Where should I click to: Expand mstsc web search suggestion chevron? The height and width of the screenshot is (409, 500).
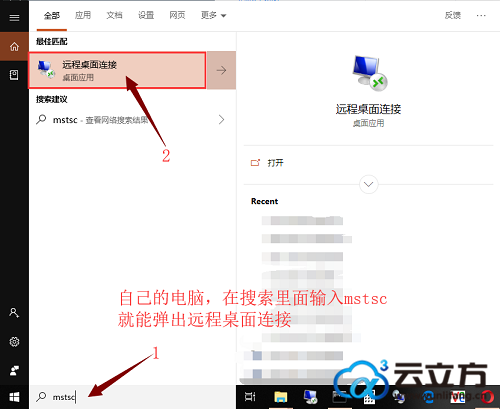click(x=221, y=120)
